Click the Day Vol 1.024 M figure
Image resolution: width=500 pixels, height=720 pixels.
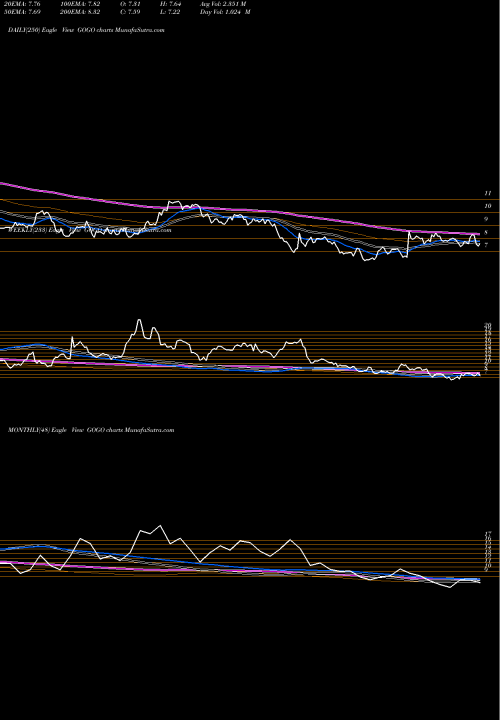225,12
